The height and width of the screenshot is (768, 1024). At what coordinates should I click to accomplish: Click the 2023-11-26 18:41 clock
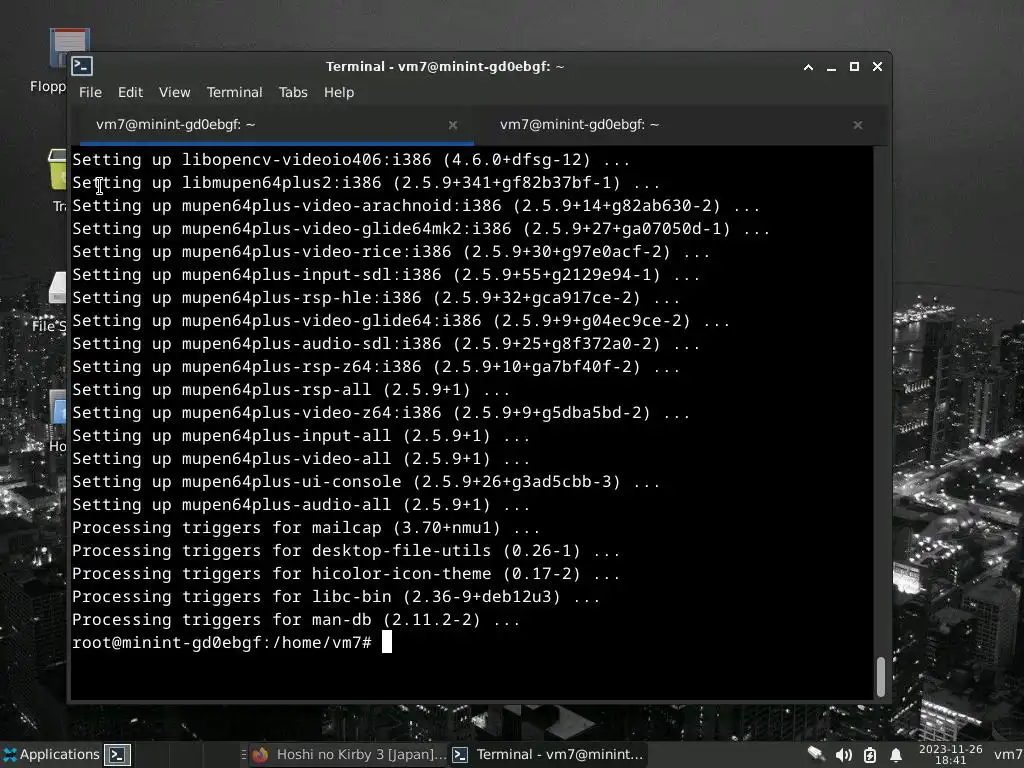click(x=950, y=754)
